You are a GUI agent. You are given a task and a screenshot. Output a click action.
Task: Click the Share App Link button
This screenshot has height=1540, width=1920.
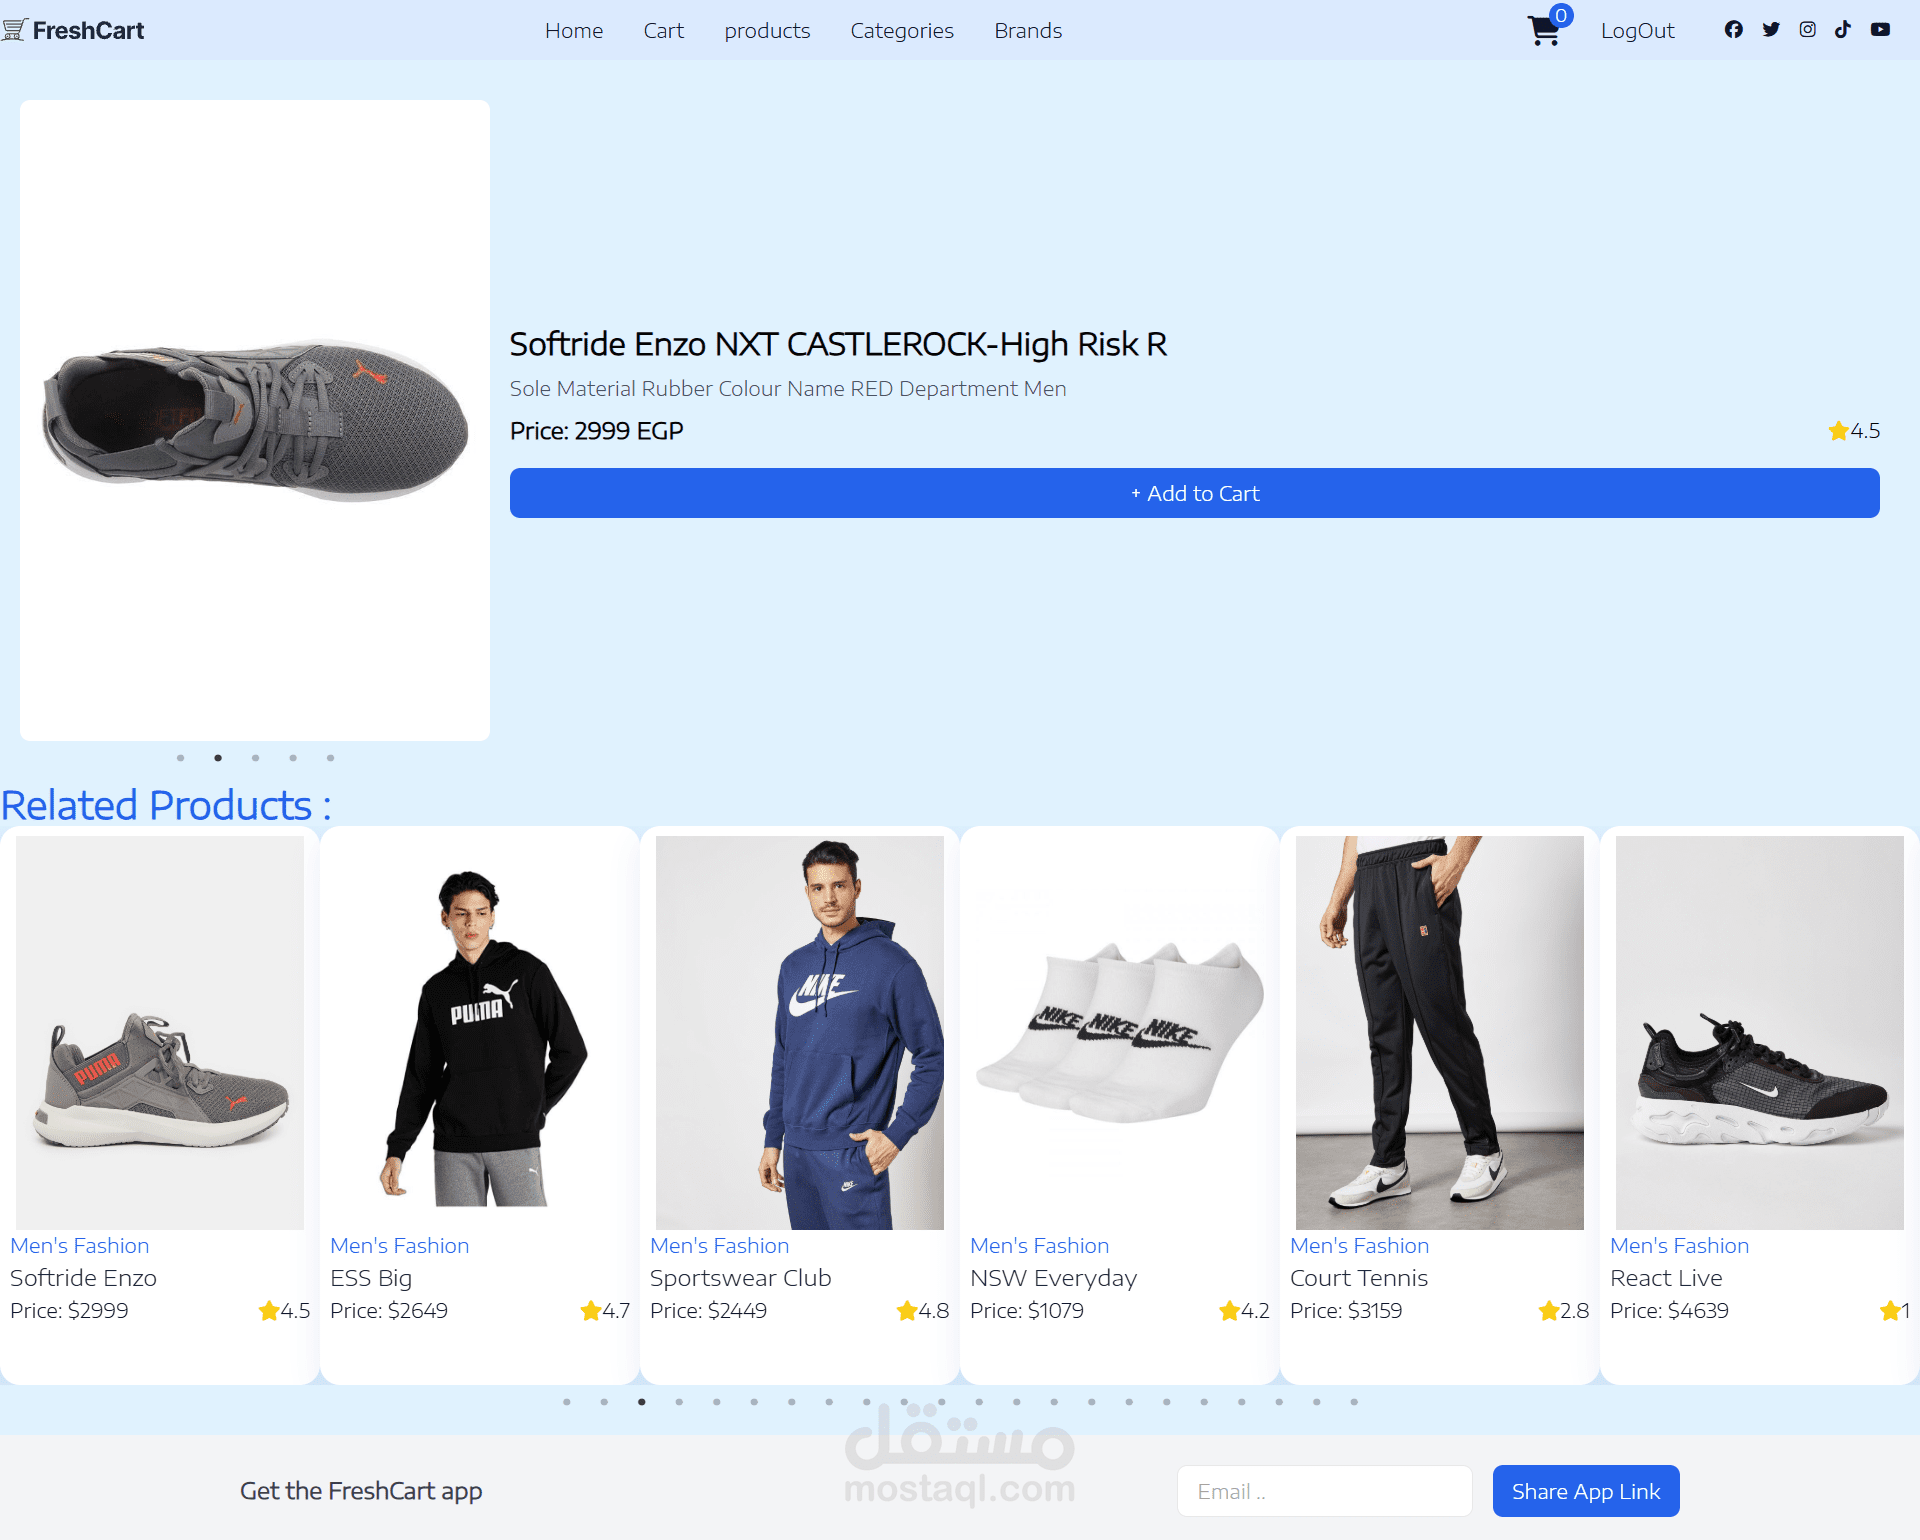pos(1586,1491)
